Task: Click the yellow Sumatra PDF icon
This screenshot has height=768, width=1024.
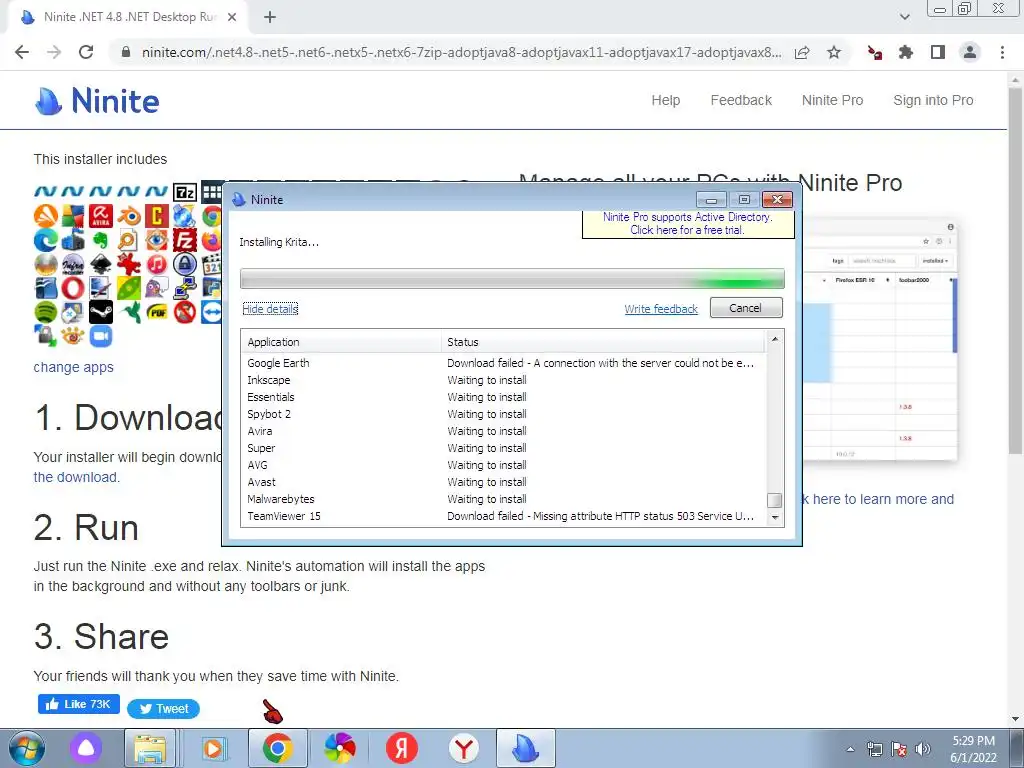Action: pyautogui.click(x=157, y=313)
